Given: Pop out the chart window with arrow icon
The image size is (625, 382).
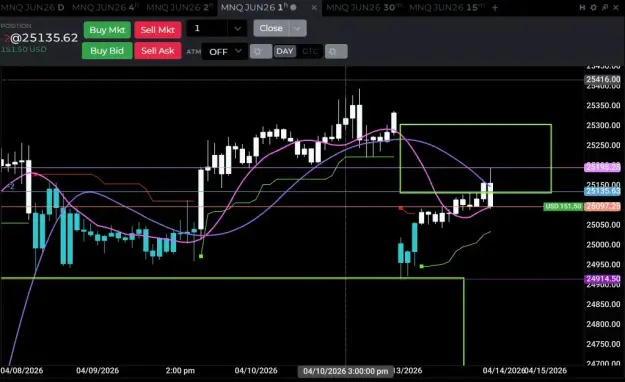Looking at the screenshot, I should click(605, 8).
